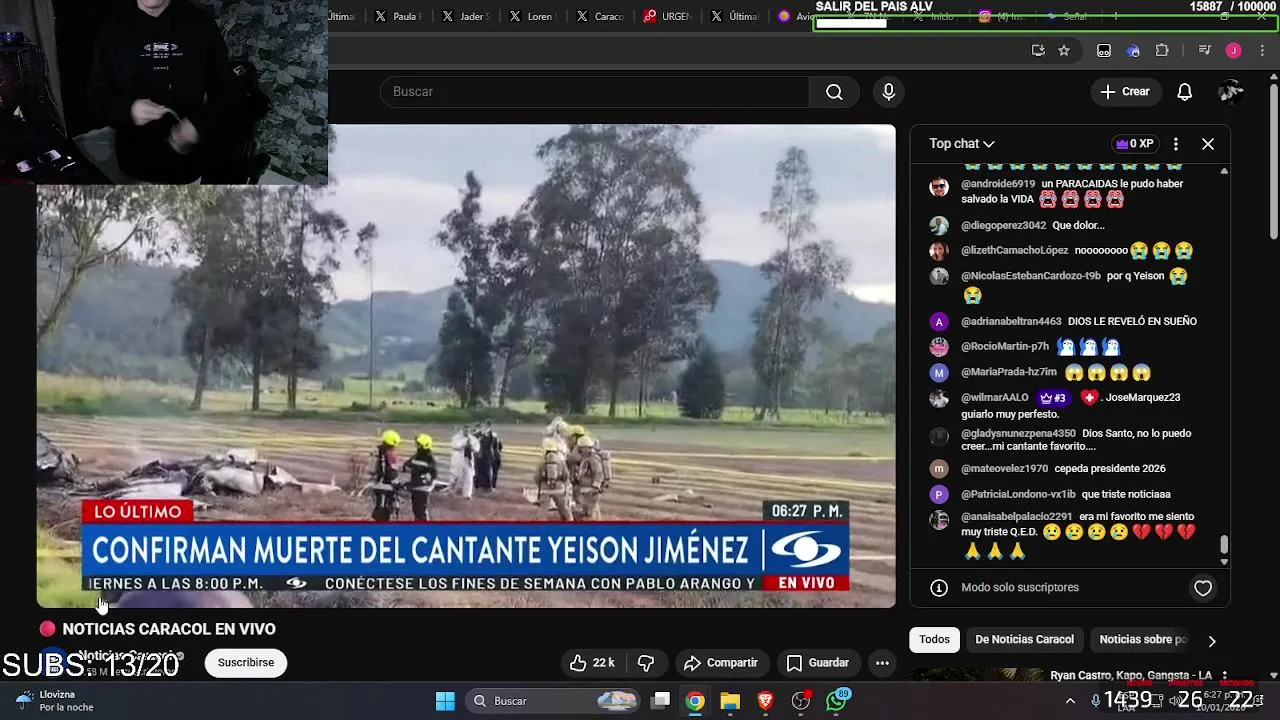Select De Noticias Caracol chip
Viewport: 1280px width, 720px height.
point(1024,640)
